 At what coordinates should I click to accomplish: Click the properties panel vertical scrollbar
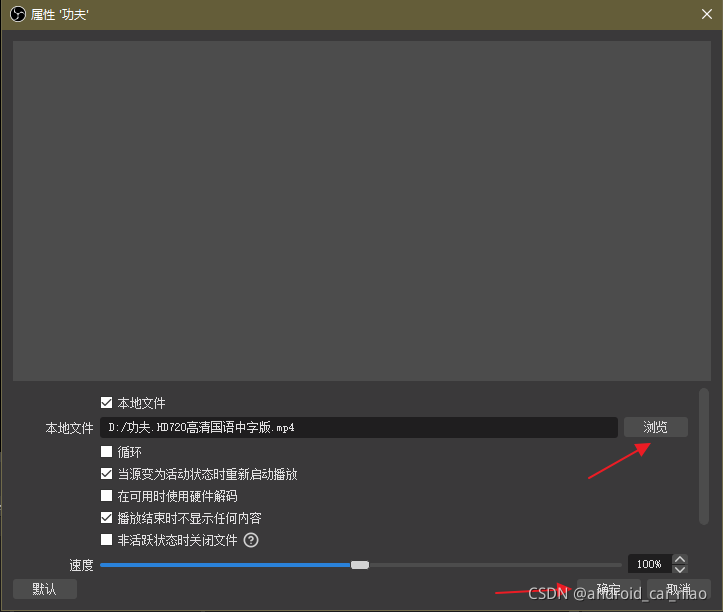[x=704, y=457]
